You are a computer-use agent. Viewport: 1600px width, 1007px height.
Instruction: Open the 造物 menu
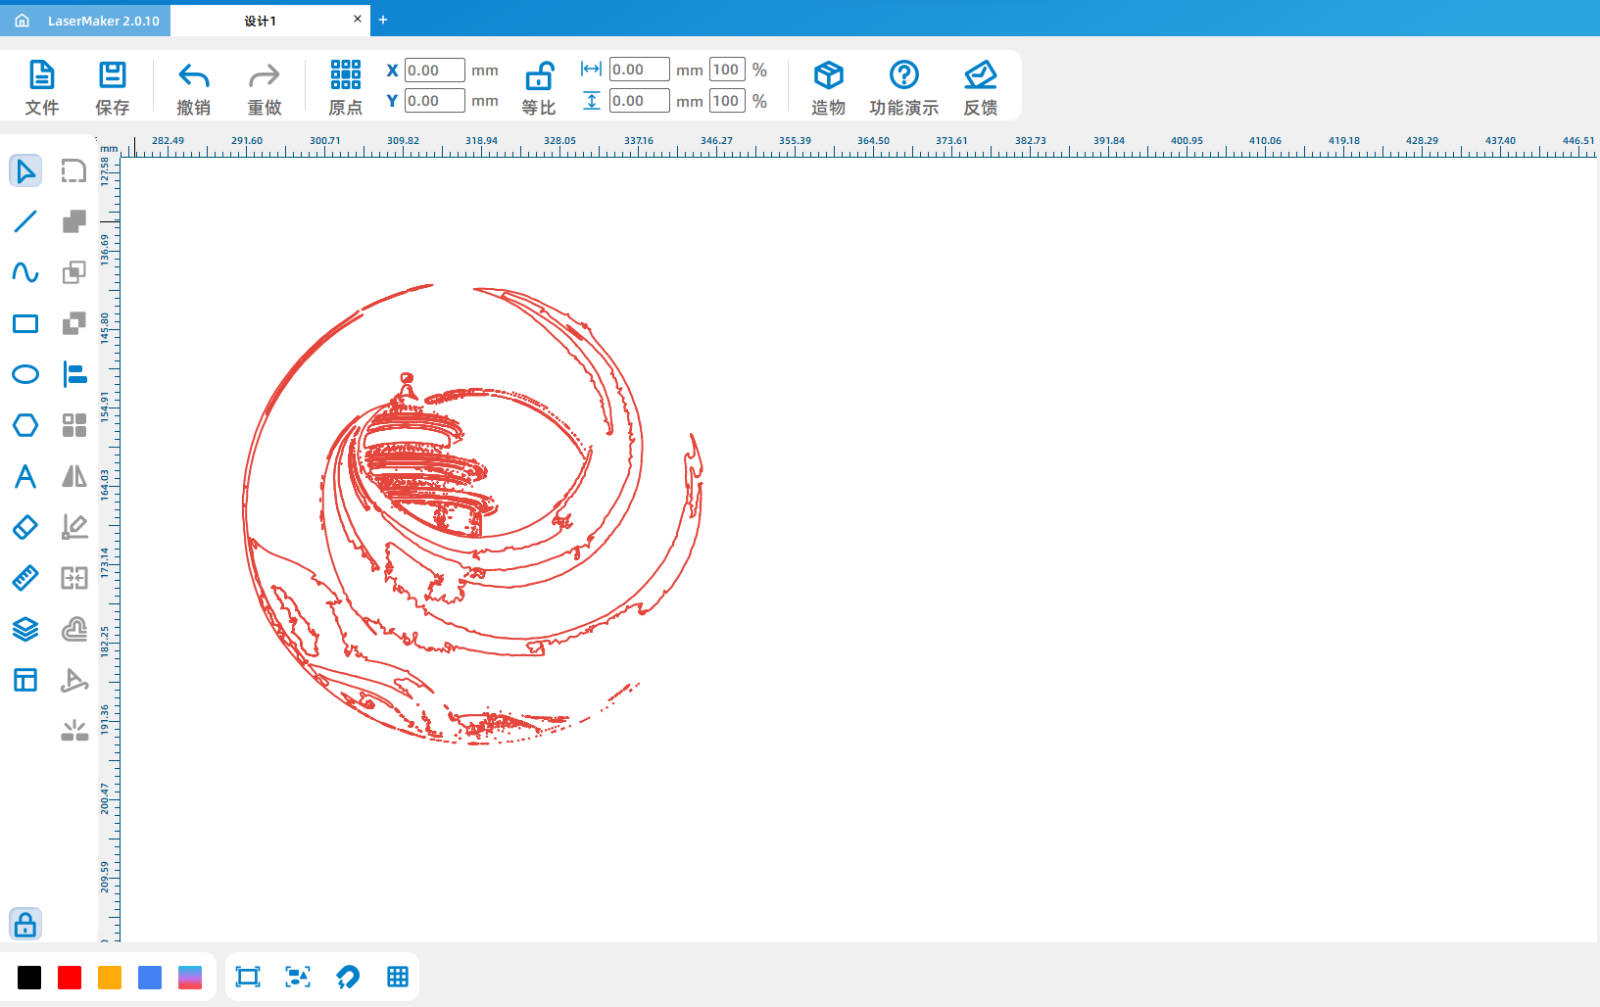(x=828, y=87)
